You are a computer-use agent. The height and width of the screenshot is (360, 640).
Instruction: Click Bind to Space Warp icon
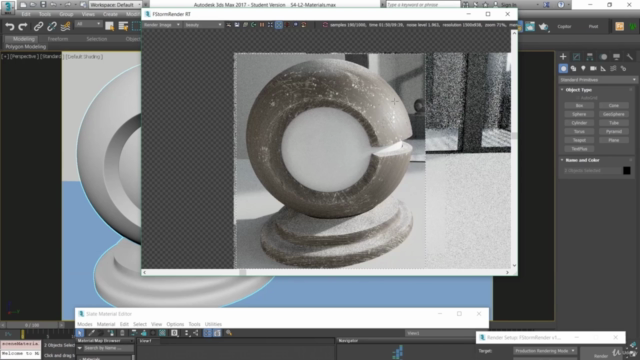tap(65, 27)
